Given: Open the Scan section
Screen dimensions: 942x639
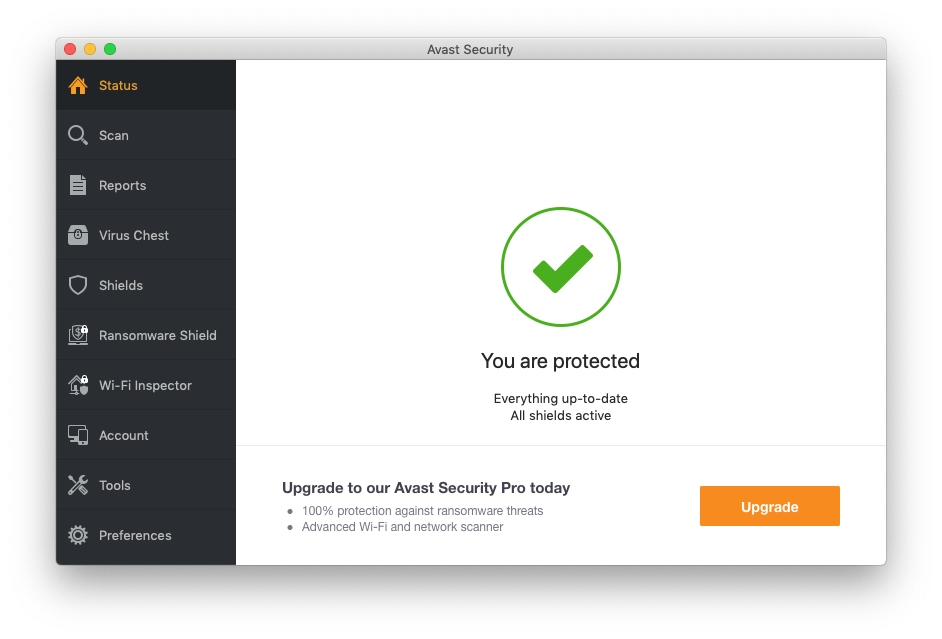Looking at the screenshot, I should 113,135.
